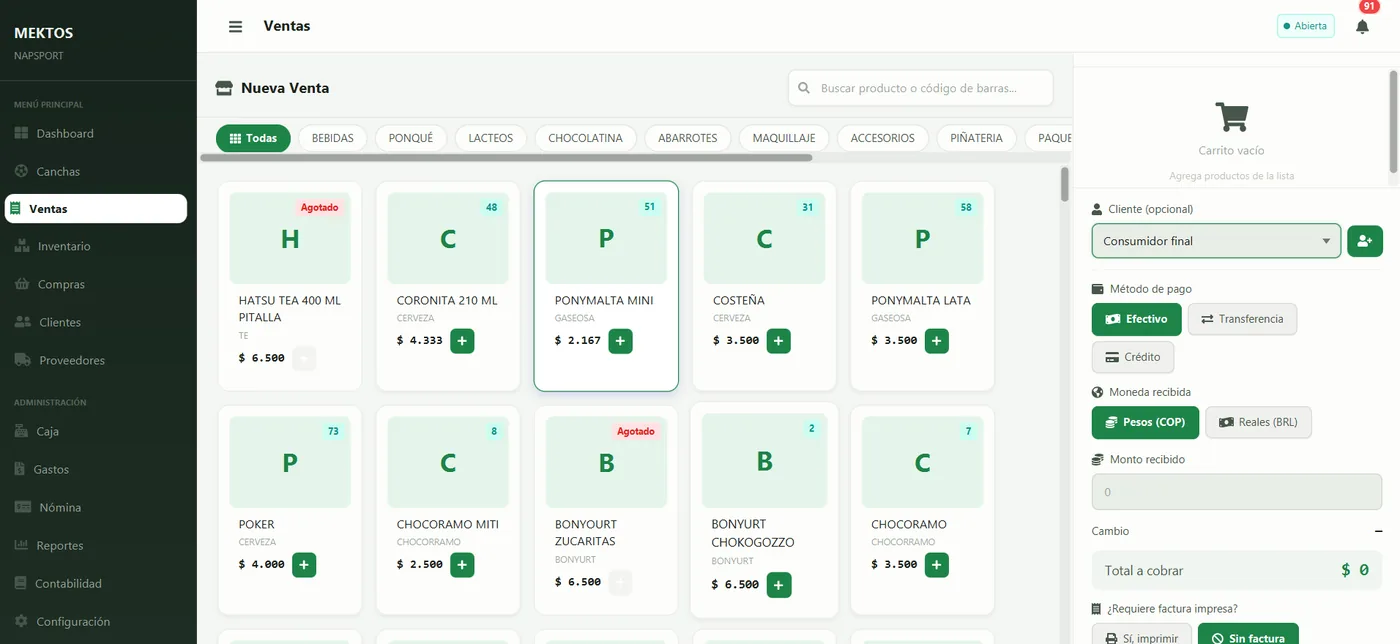This screenshot has width=1400, height=644.
Task: Click the Dashboard icon in the sidebar
Action: tap(22, 133)
